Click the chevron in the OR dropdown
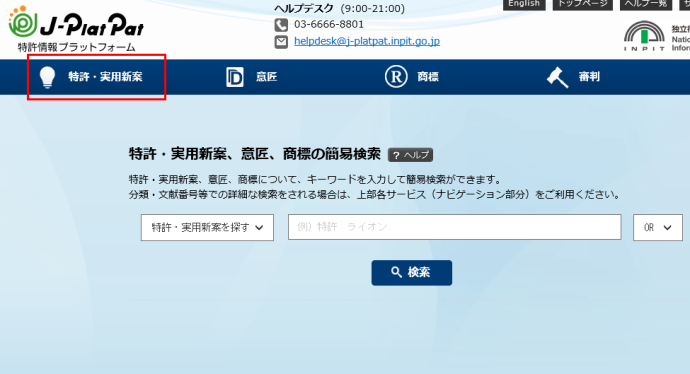Viewport: 690px width, 374px height. (668, 227)
